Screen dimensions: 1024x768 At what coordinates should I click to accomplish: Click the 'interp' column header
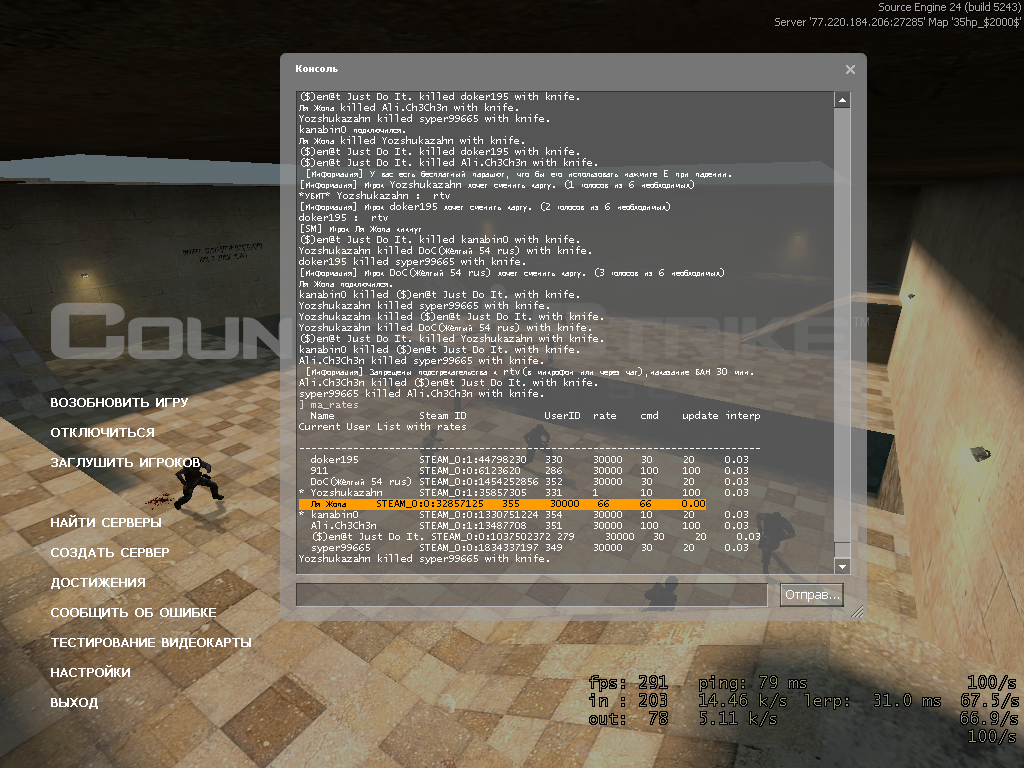click(x=743, y=415)
